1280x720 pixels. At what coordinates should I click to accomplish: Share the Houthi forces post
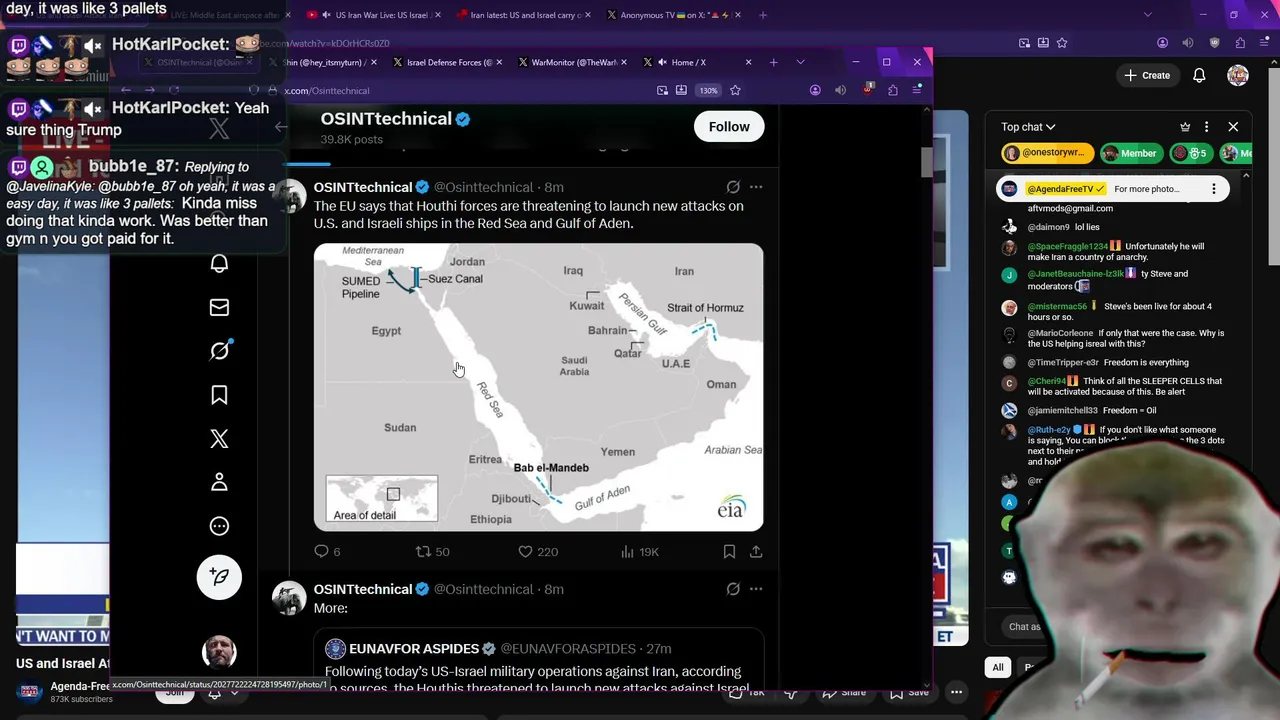[756, 551]
